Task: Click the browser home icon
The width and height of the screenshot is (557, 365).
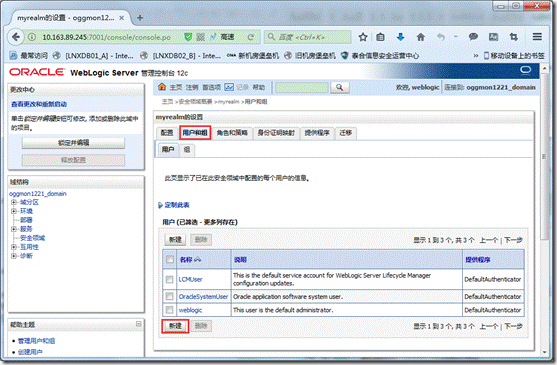Action: [x=421, y=37]
